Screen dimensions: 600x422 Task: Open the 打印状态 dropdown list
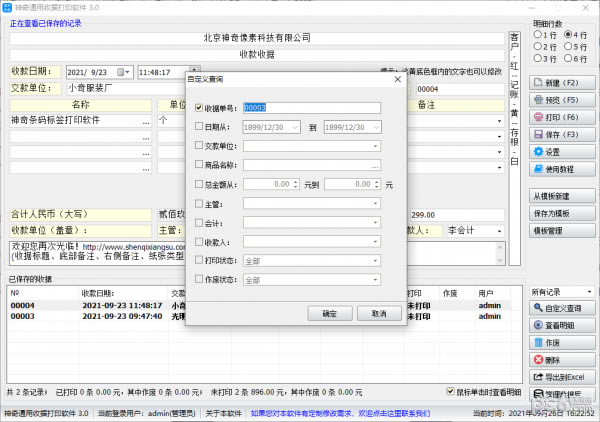(x=376, y=261)
